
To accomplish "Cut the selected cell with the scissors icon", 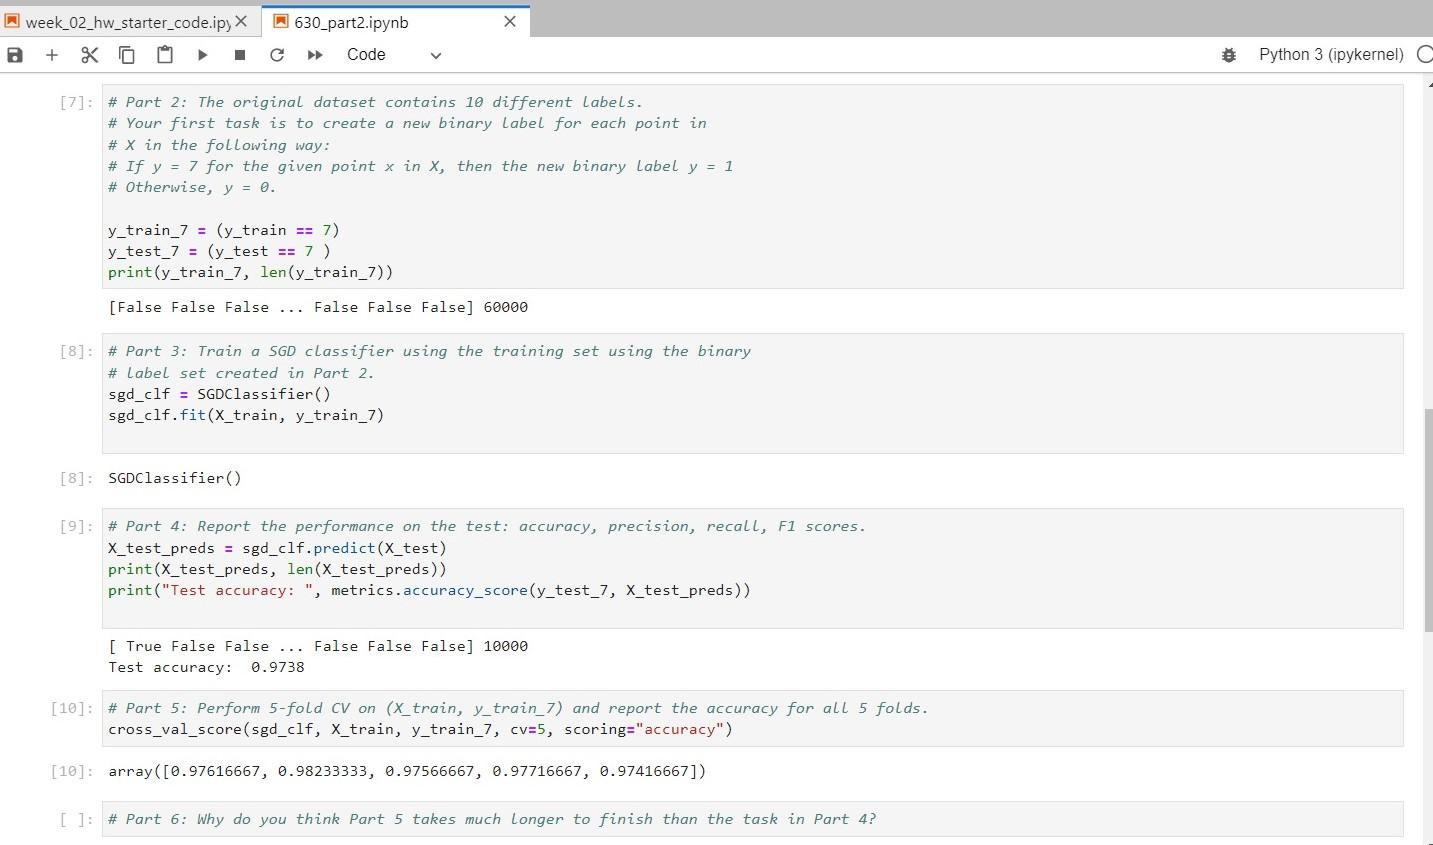I will [x=89, y=55].
